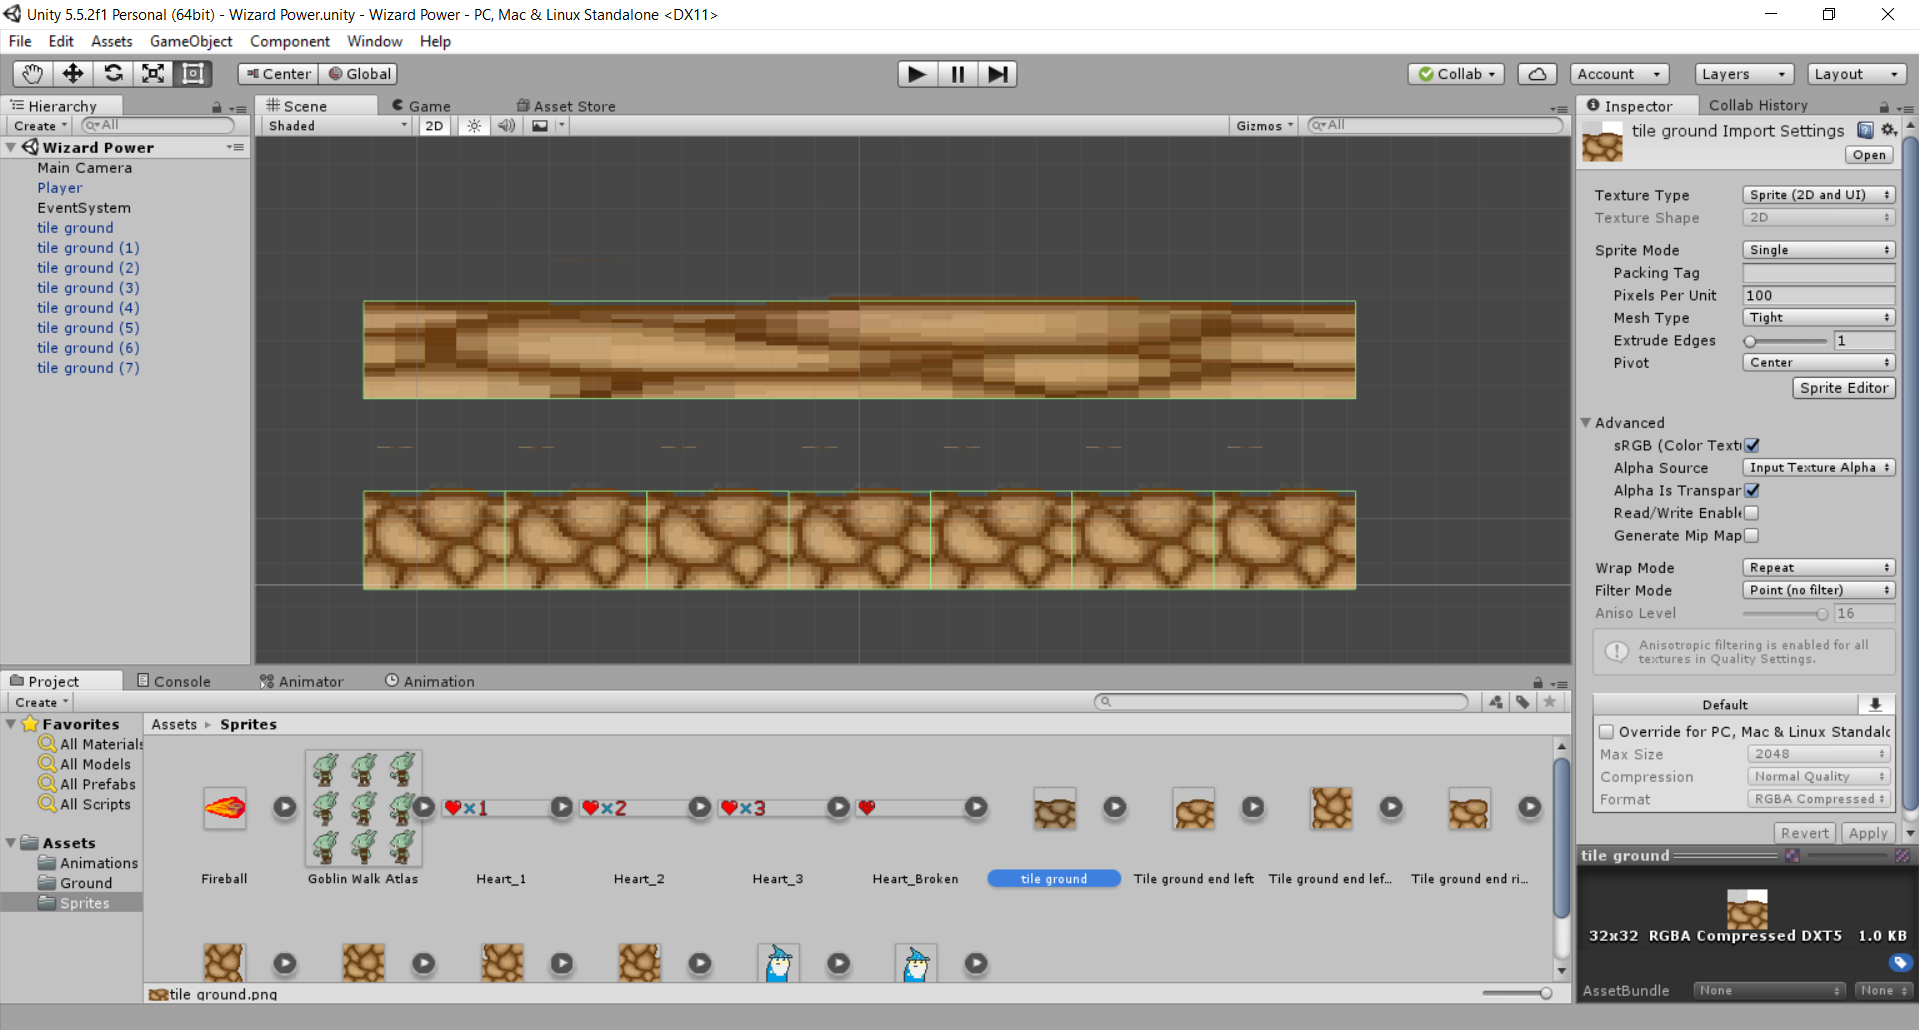Click the blue asset label tag icon
The height and width of the screenshot is (1030, 1919).
pyautogui.click(x=1900, y=962)
